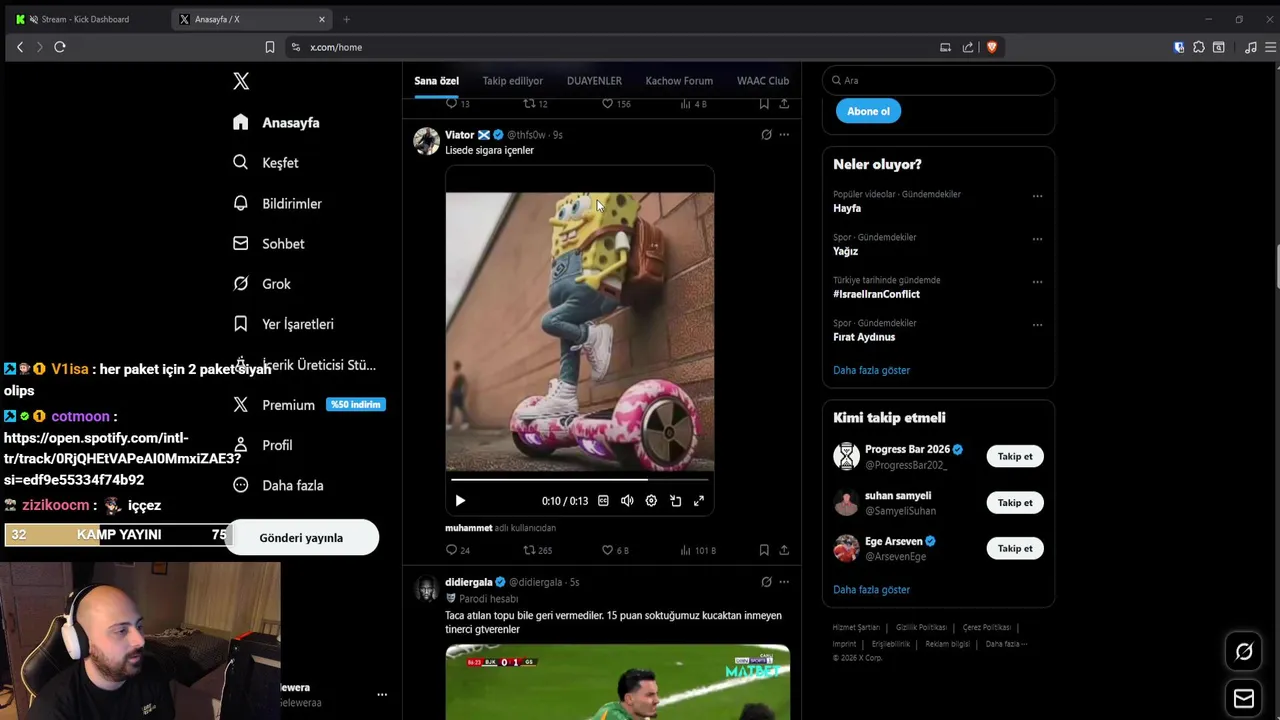Screen dimensions: 1280x720
Task: Open Grok explain on didiergala post
Action: tap(766, 582)
